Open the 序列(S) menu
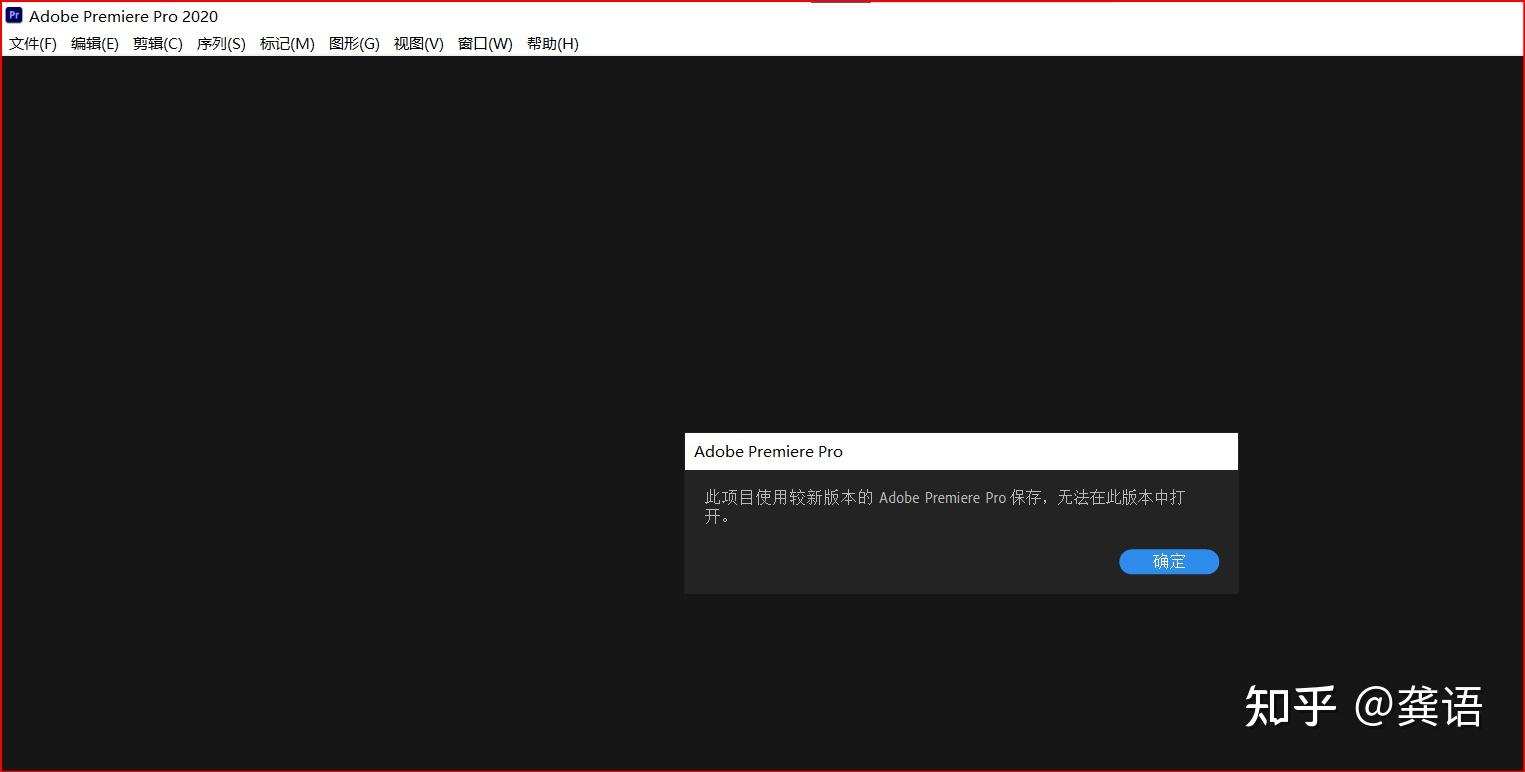Screen dimensions: 1525x772 tap(221, 44)
